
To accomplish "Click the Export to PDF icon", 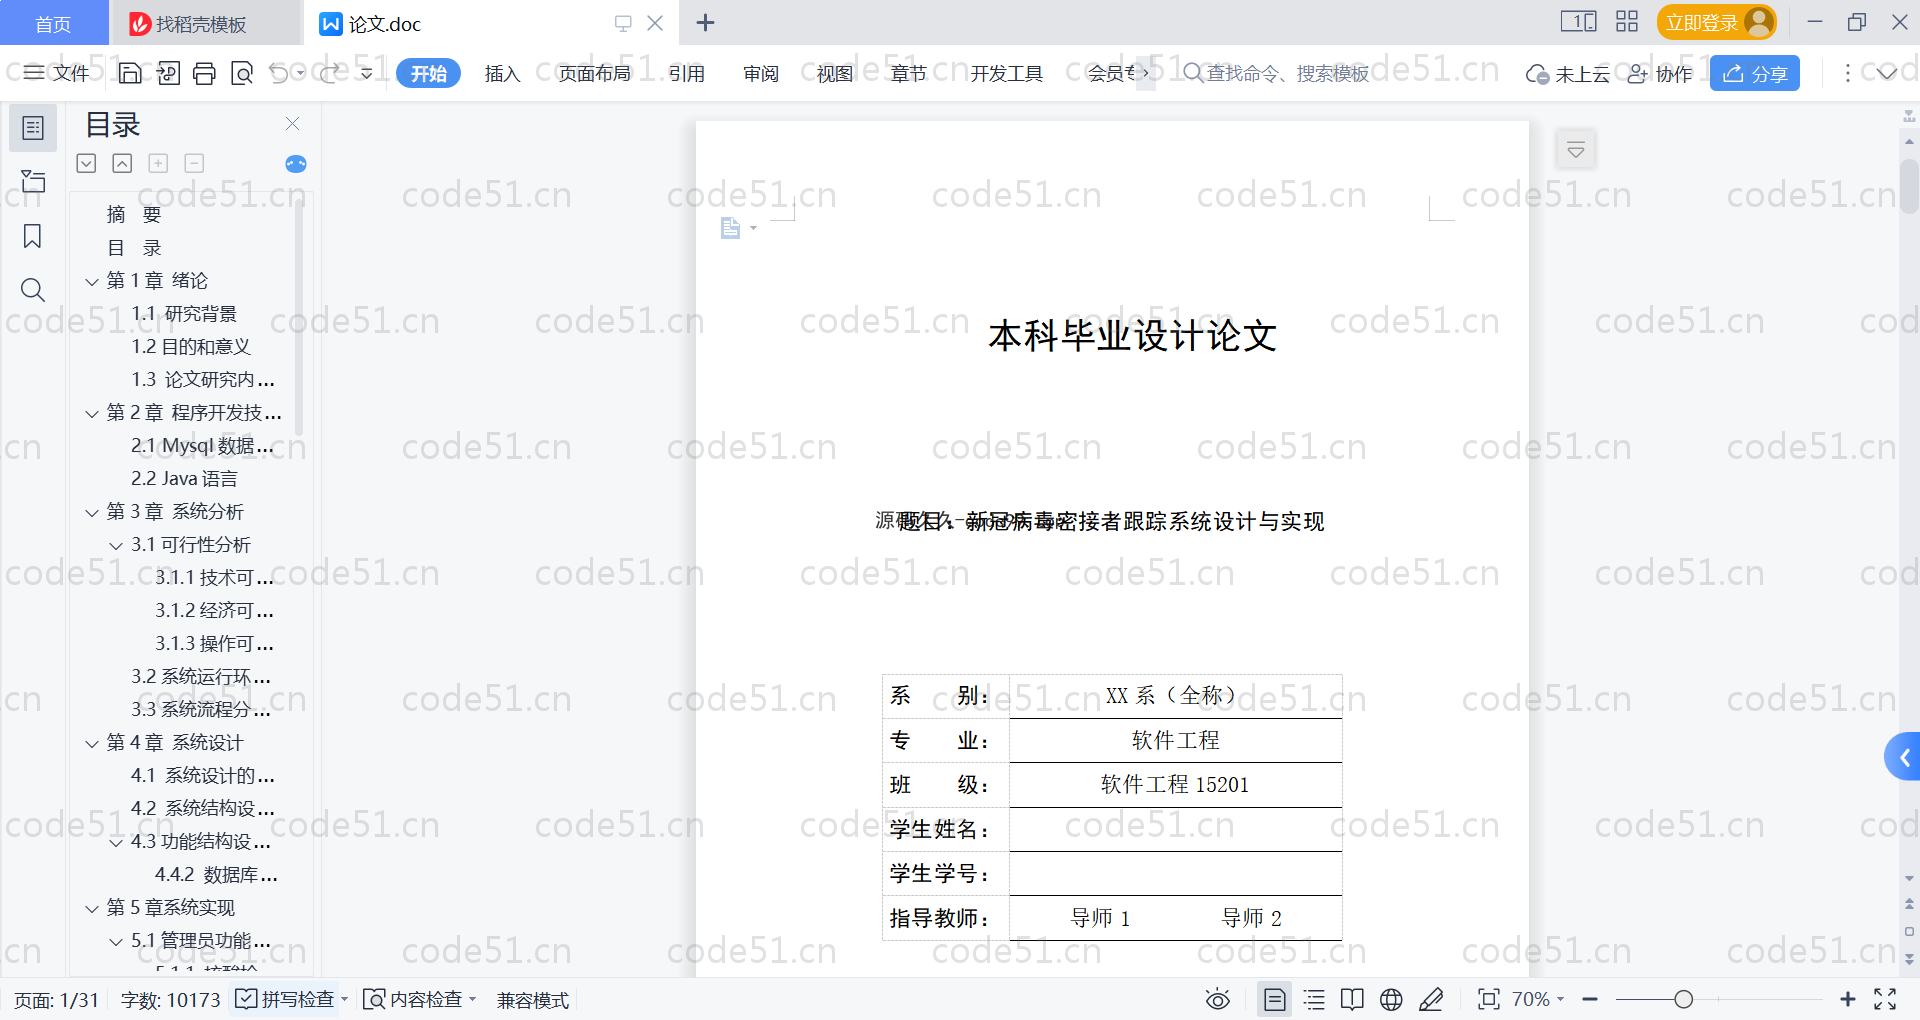I will click(168, 73).
